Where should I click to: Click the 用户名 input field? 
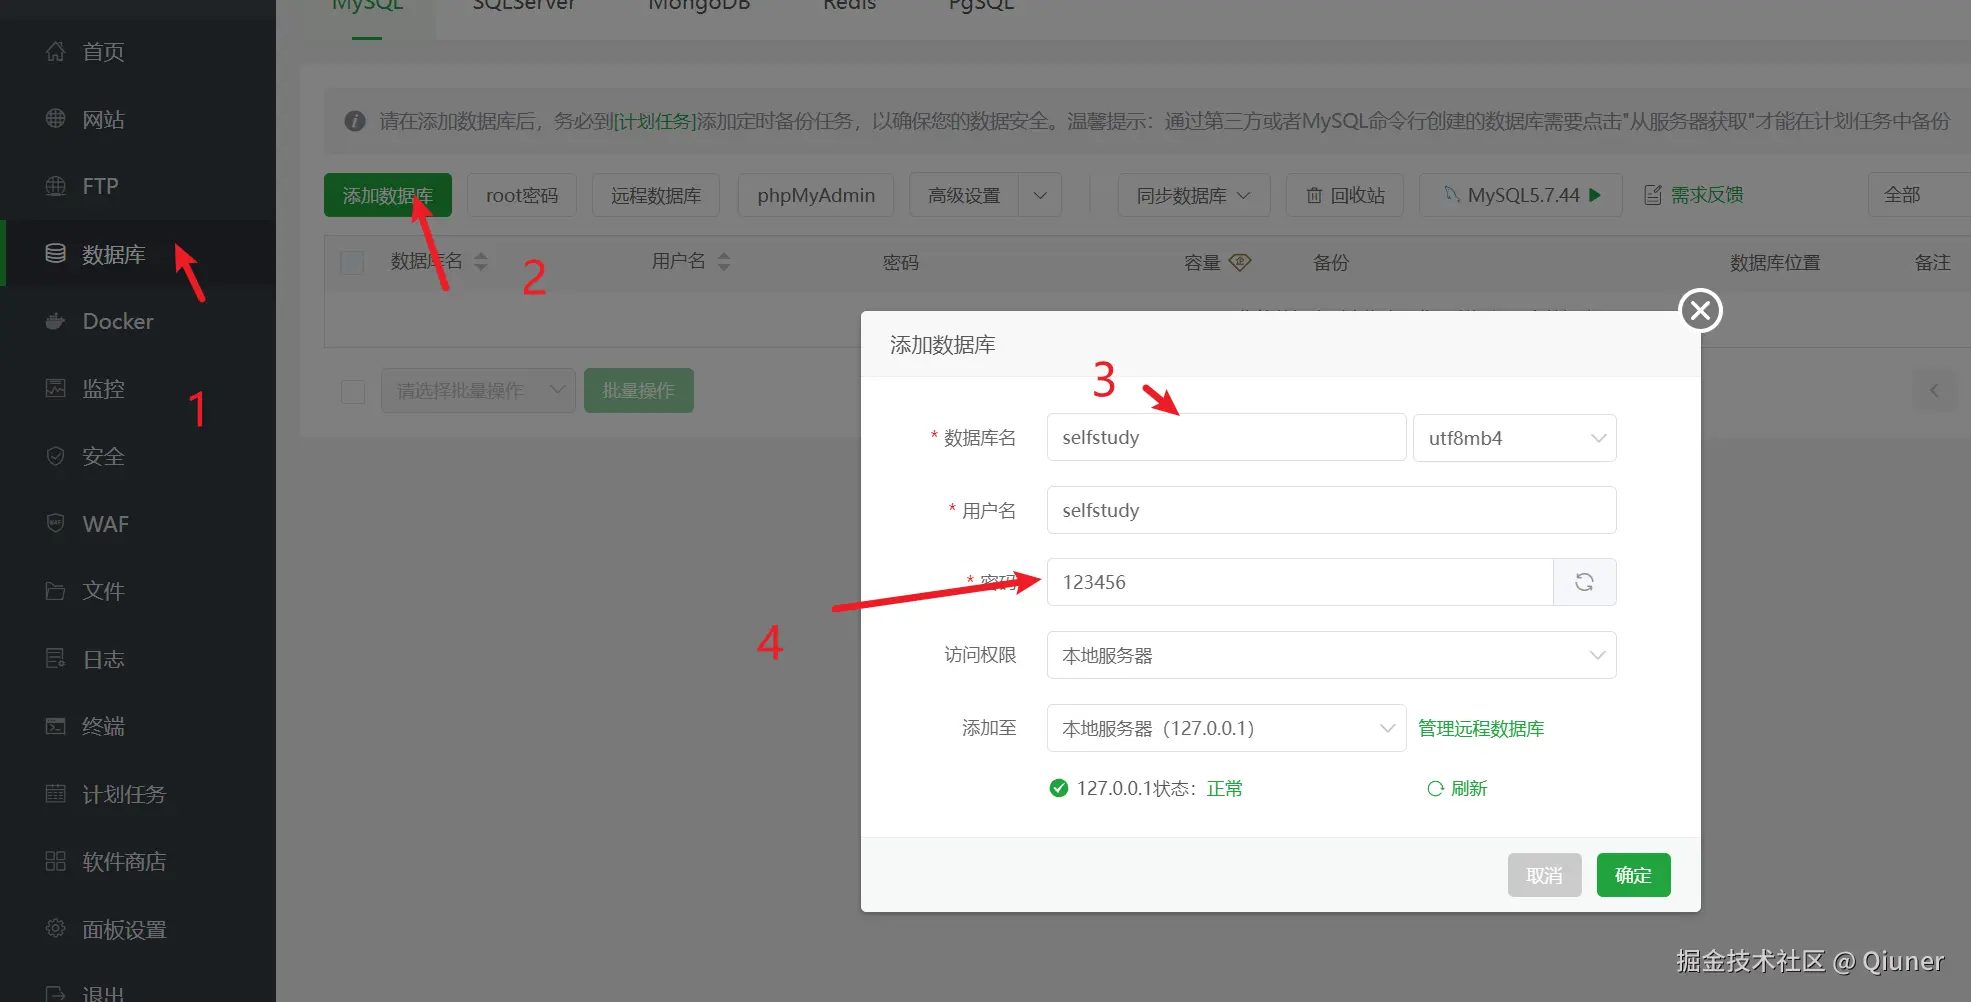tap(1331, 510)
